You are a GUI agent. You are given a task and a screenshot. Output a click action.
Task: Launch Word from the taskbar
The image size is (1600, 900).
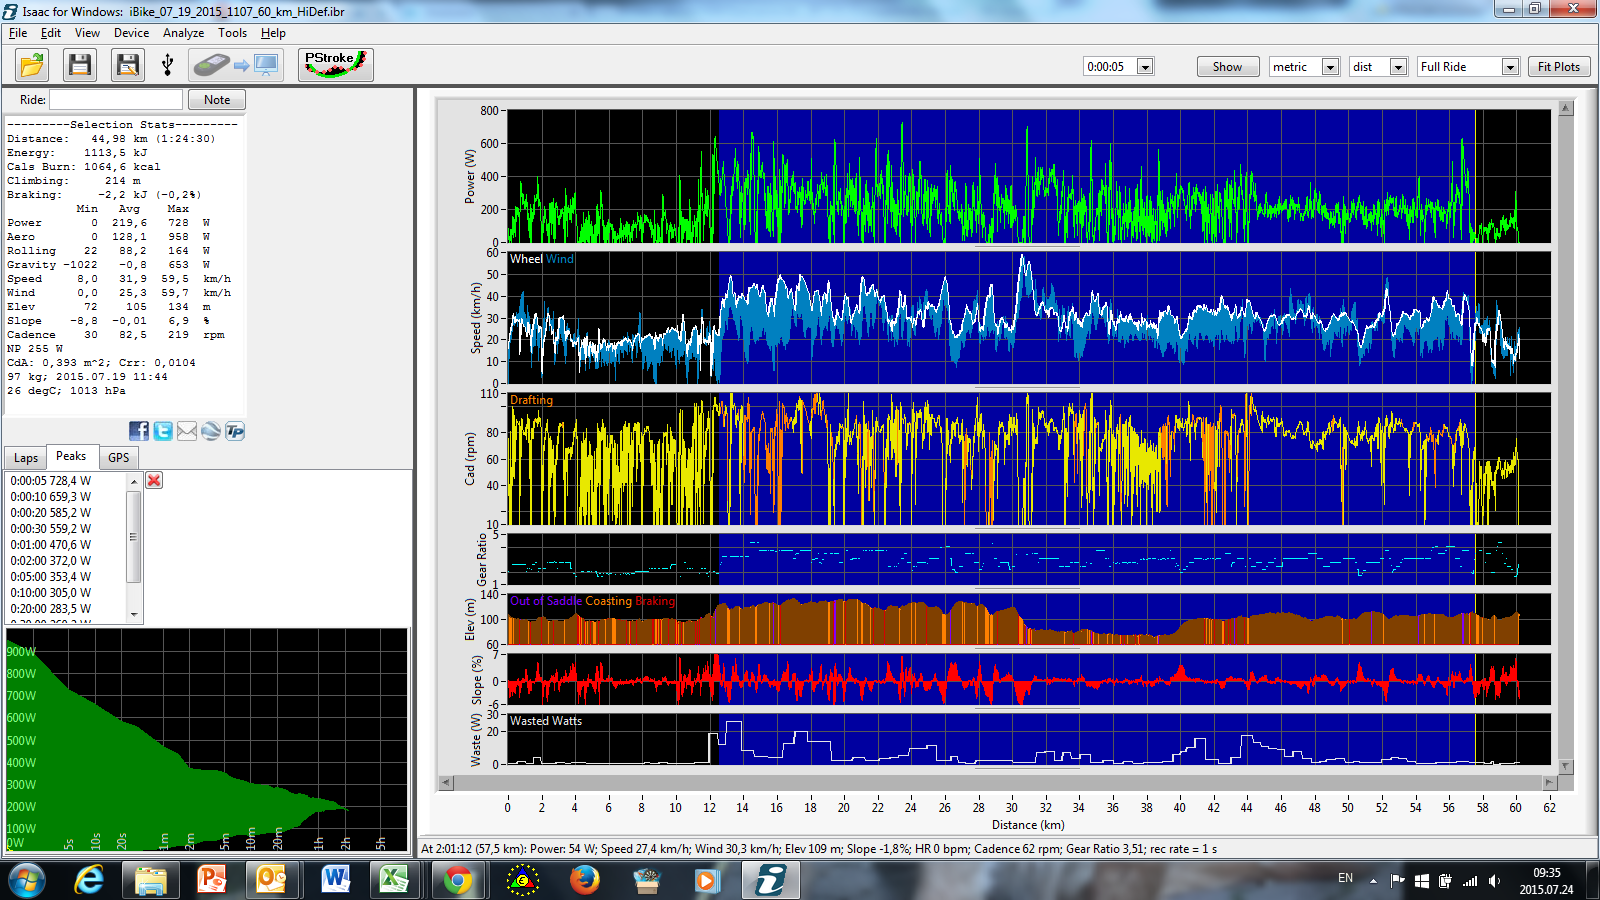(335, 880)
